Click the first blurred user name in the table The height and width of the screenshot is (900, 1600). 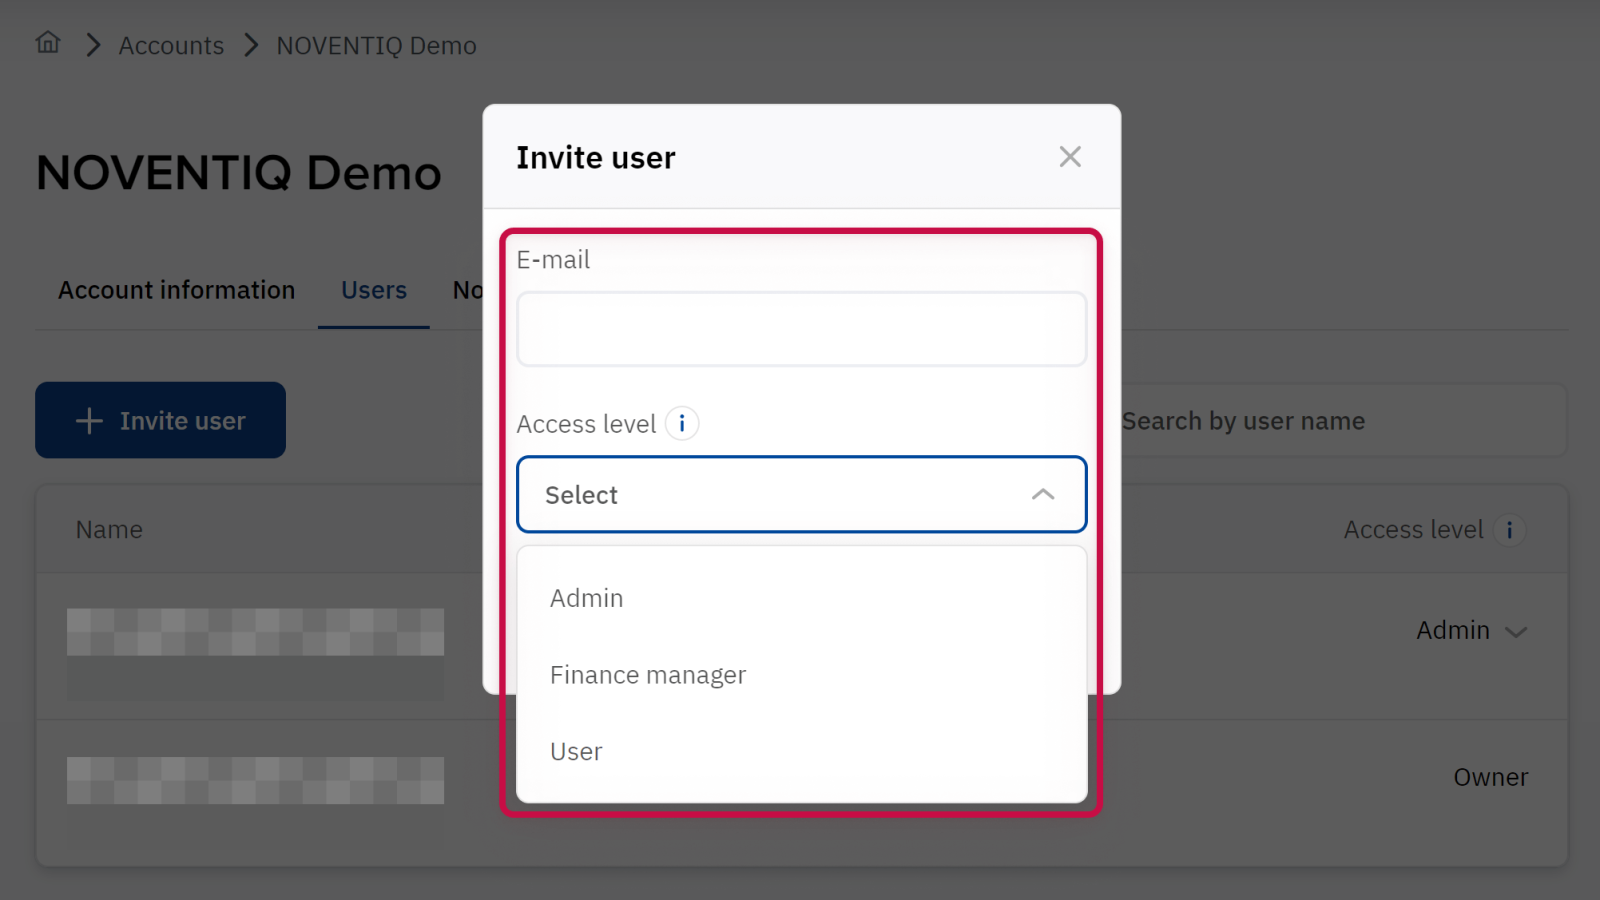pos(255,632)
